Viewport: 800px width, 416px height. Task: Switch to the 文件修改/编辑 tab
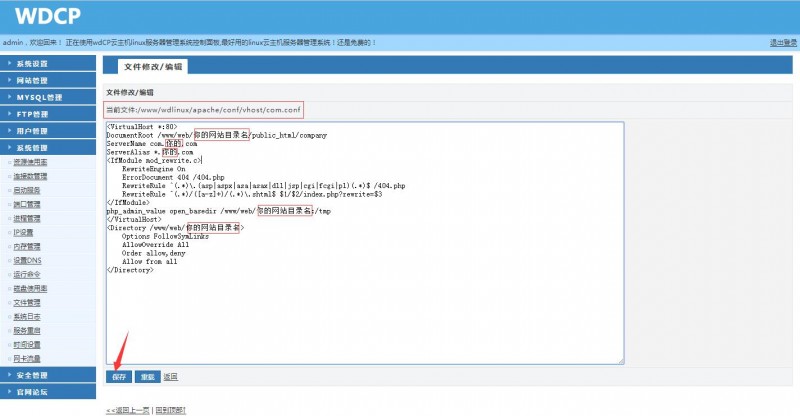(153, 66)
